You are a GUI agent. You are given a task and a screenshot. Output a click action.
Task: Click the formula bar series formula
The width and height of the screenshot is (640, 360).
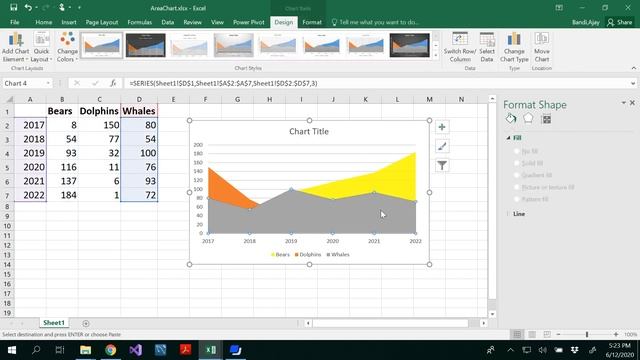pyautogui.click(x=223, y=83)
